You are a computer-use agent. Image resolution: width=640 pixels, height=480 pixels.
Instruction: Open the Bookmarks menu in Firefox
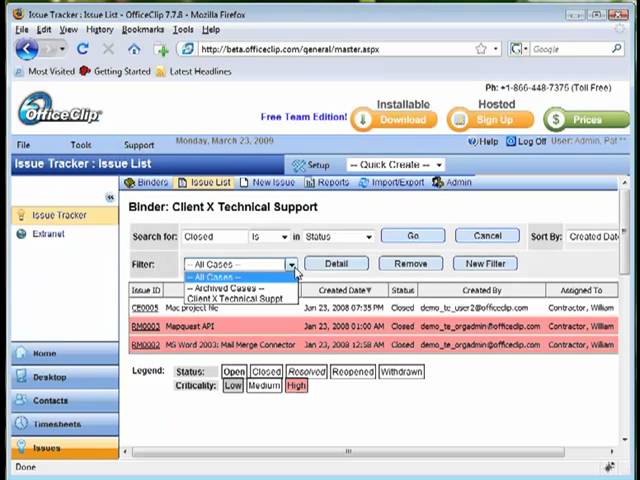click(143, 30)
